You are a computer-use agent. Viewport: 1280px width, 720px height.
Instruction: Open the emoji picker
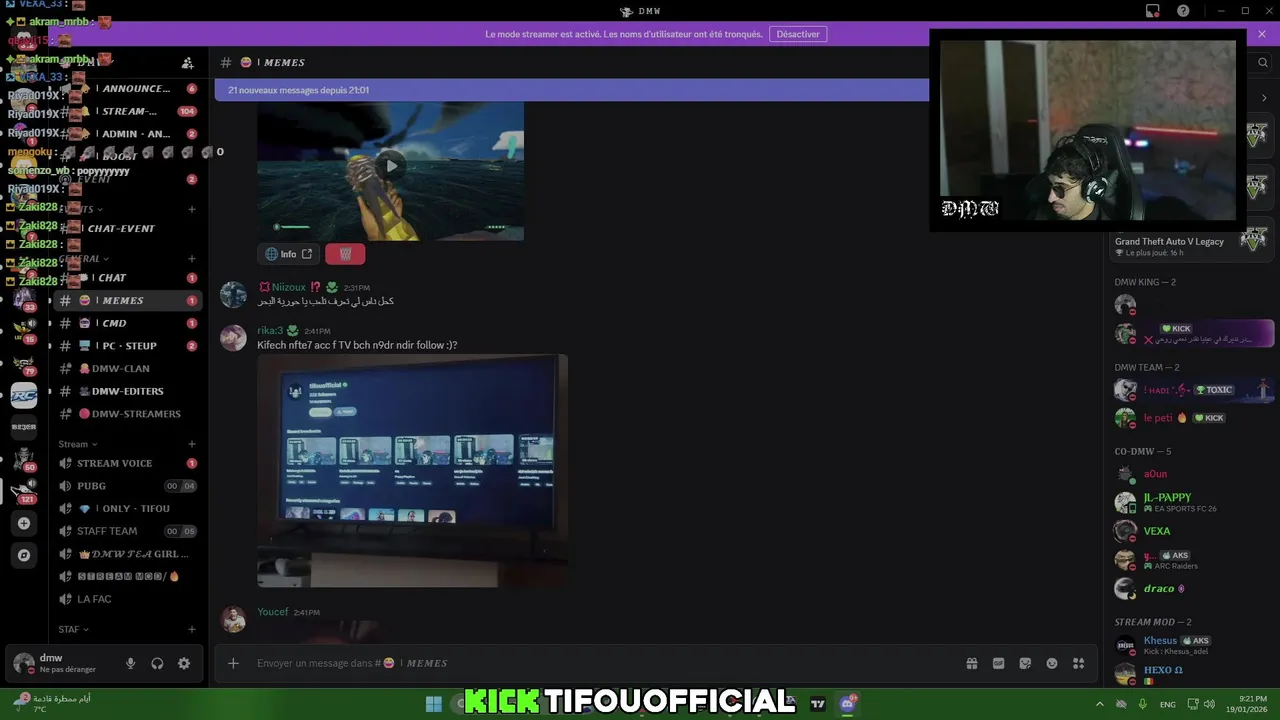pyautogui.click(x=1052, y=663)
